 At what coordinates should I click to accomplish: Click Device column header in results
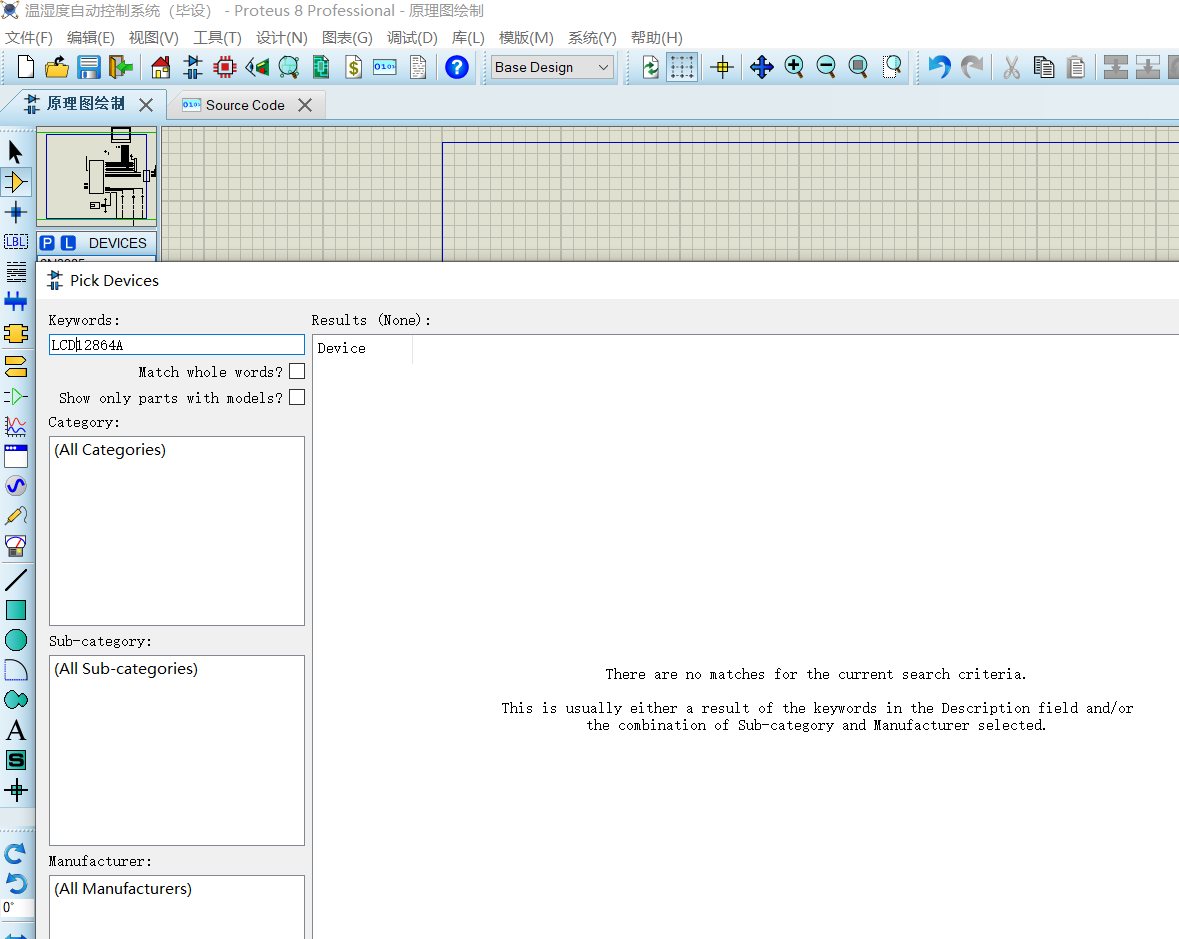click(362, 348)
